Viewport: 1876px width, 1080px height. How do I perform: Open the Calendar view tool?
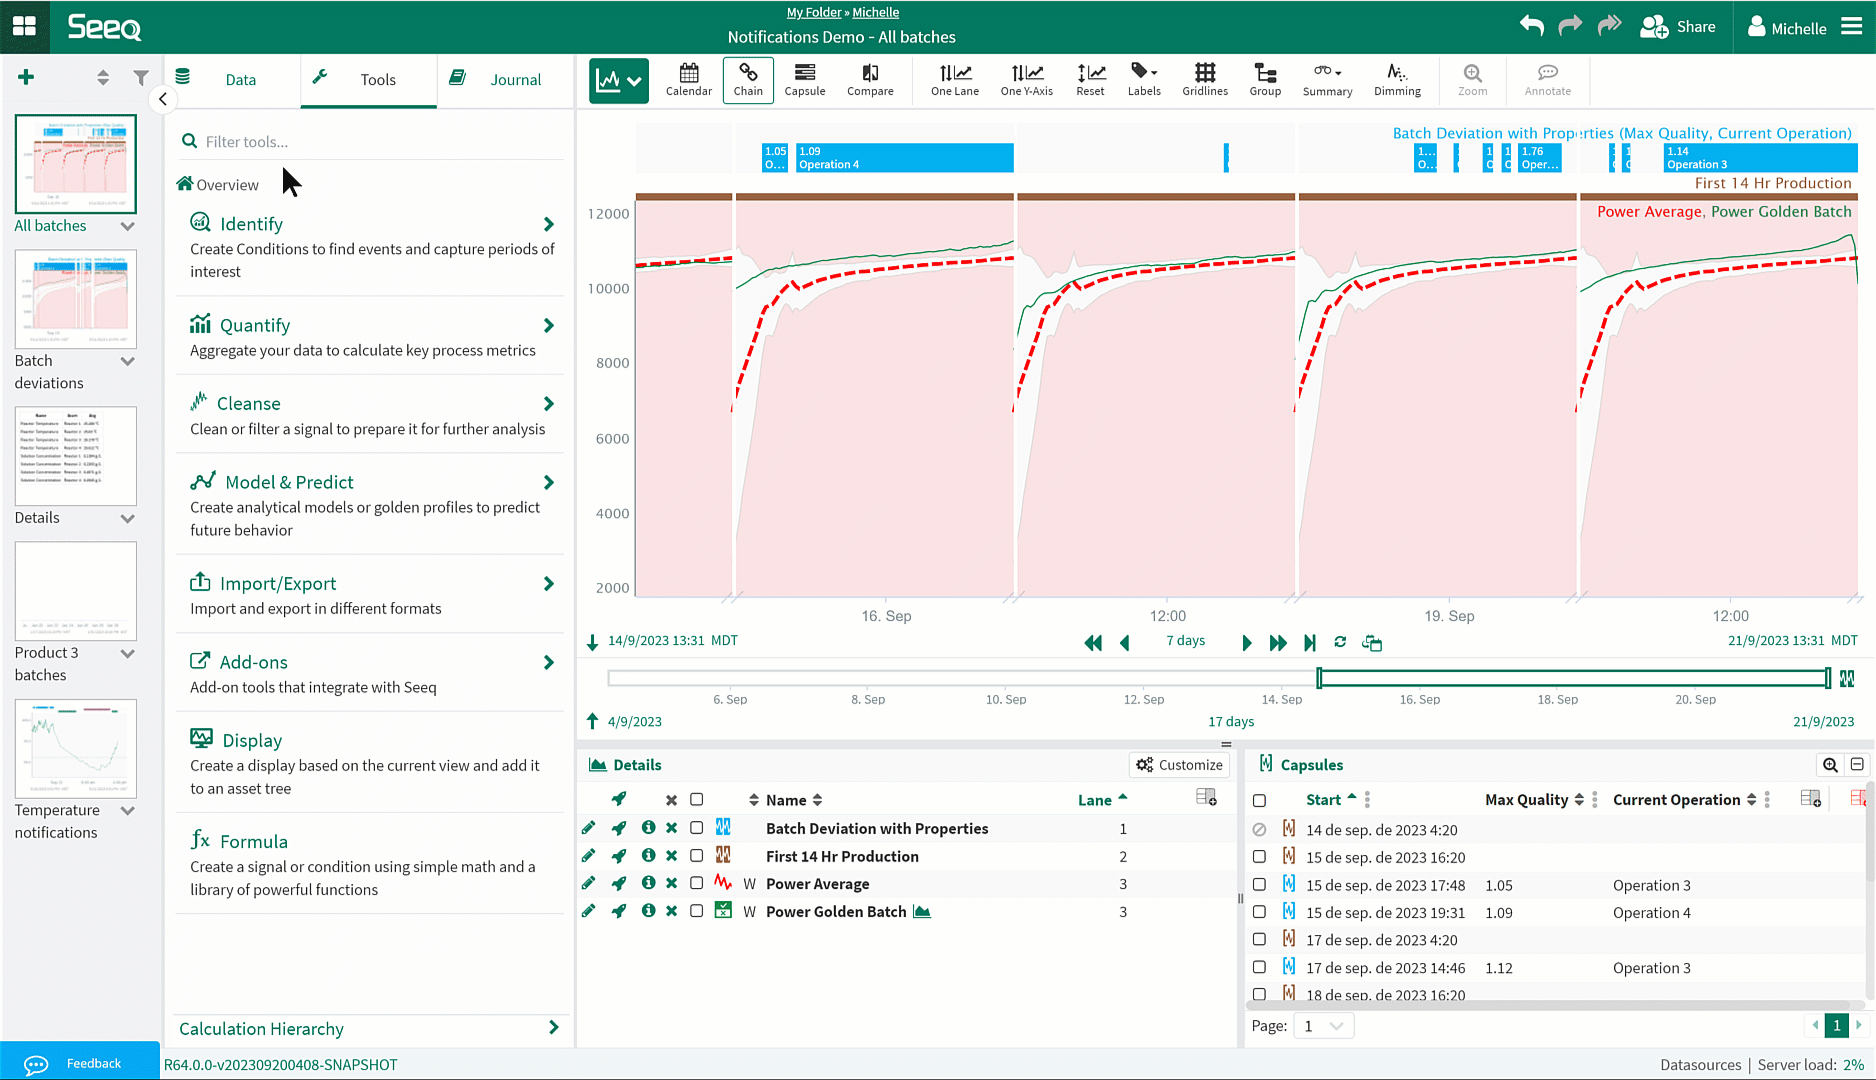pyautogui.click(x=689, y=80)
